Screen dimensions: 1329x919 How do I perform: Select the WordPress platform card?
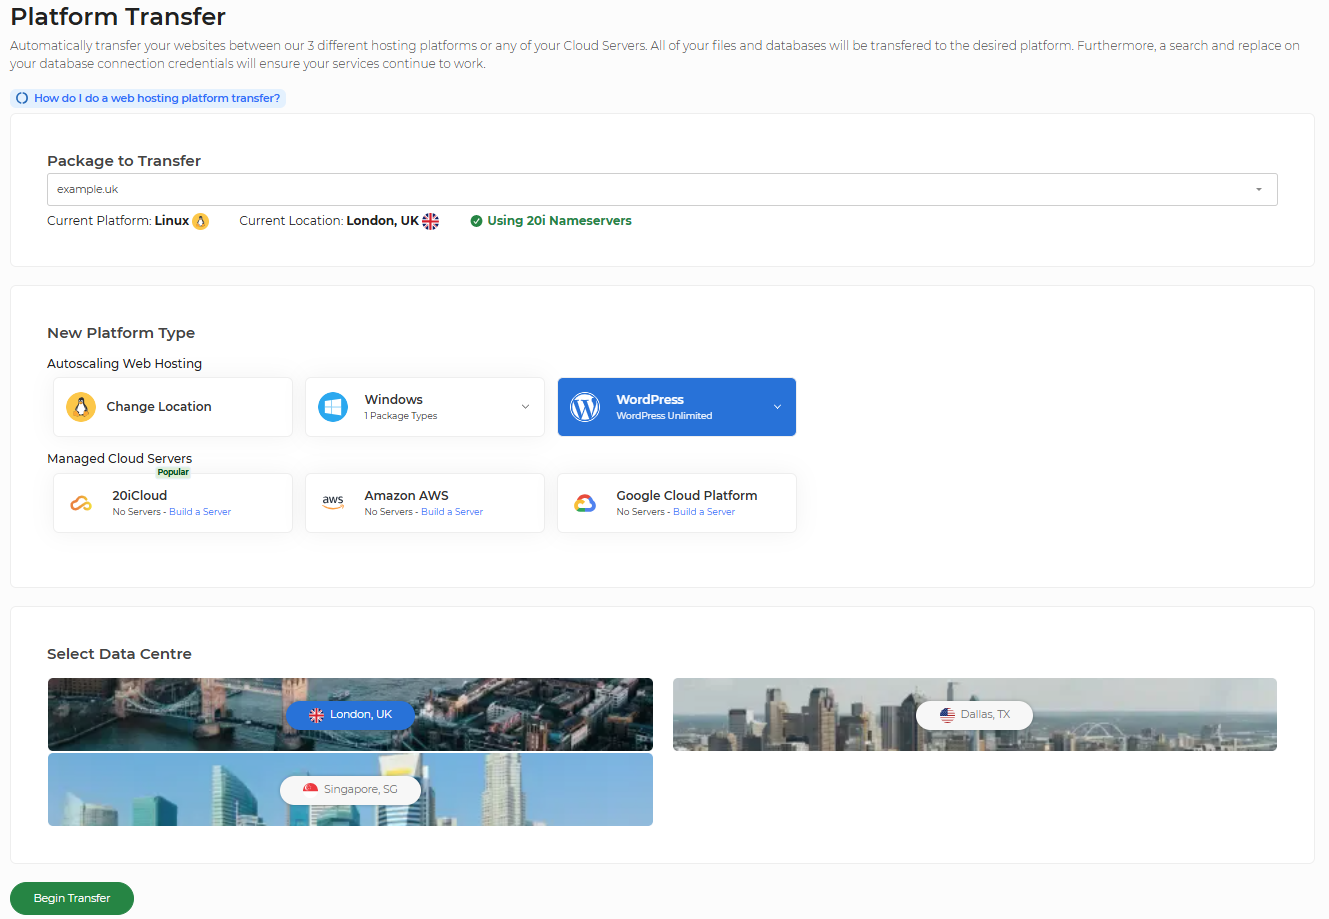665,407
